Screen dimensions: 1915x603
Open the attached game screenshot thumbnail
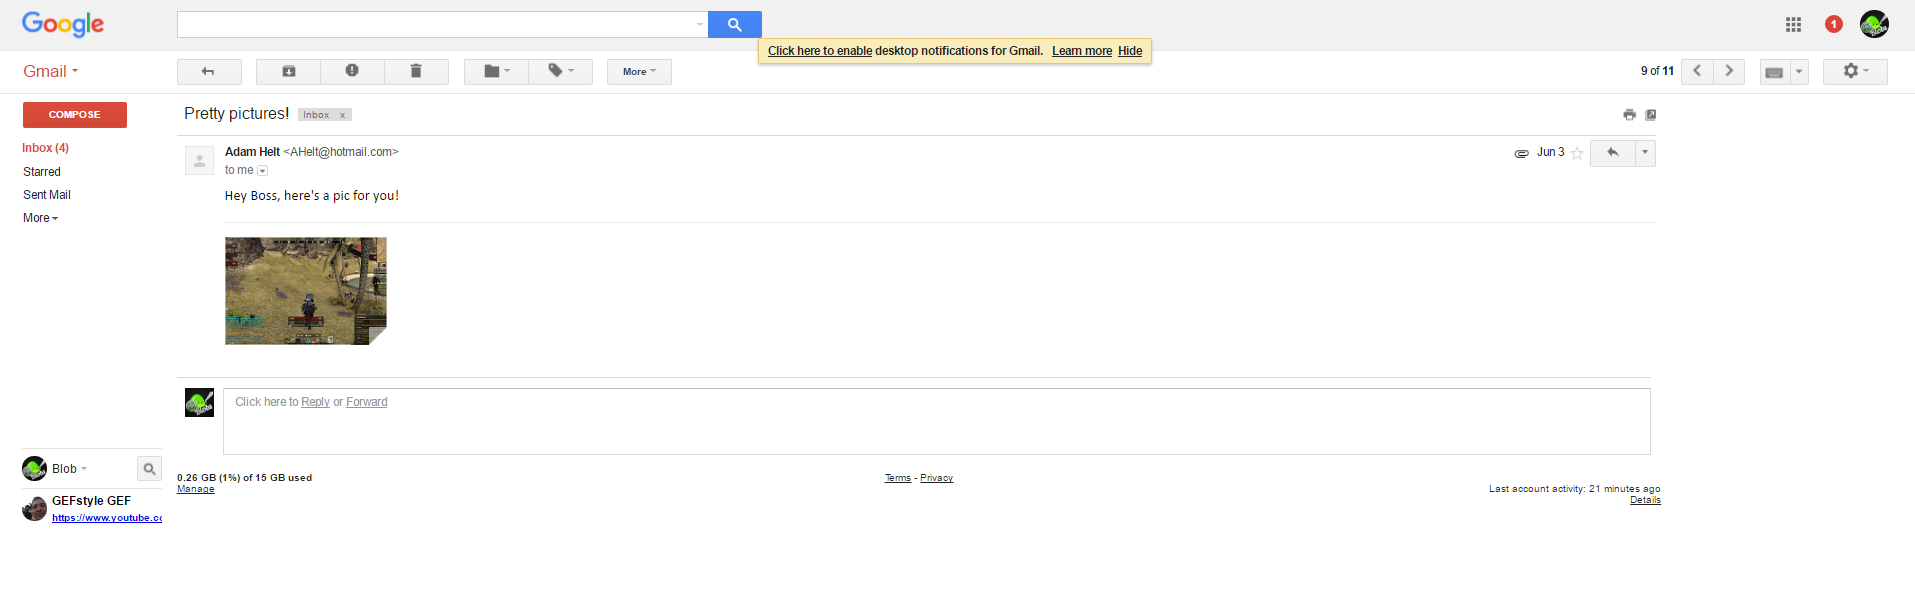click(305, 291)
